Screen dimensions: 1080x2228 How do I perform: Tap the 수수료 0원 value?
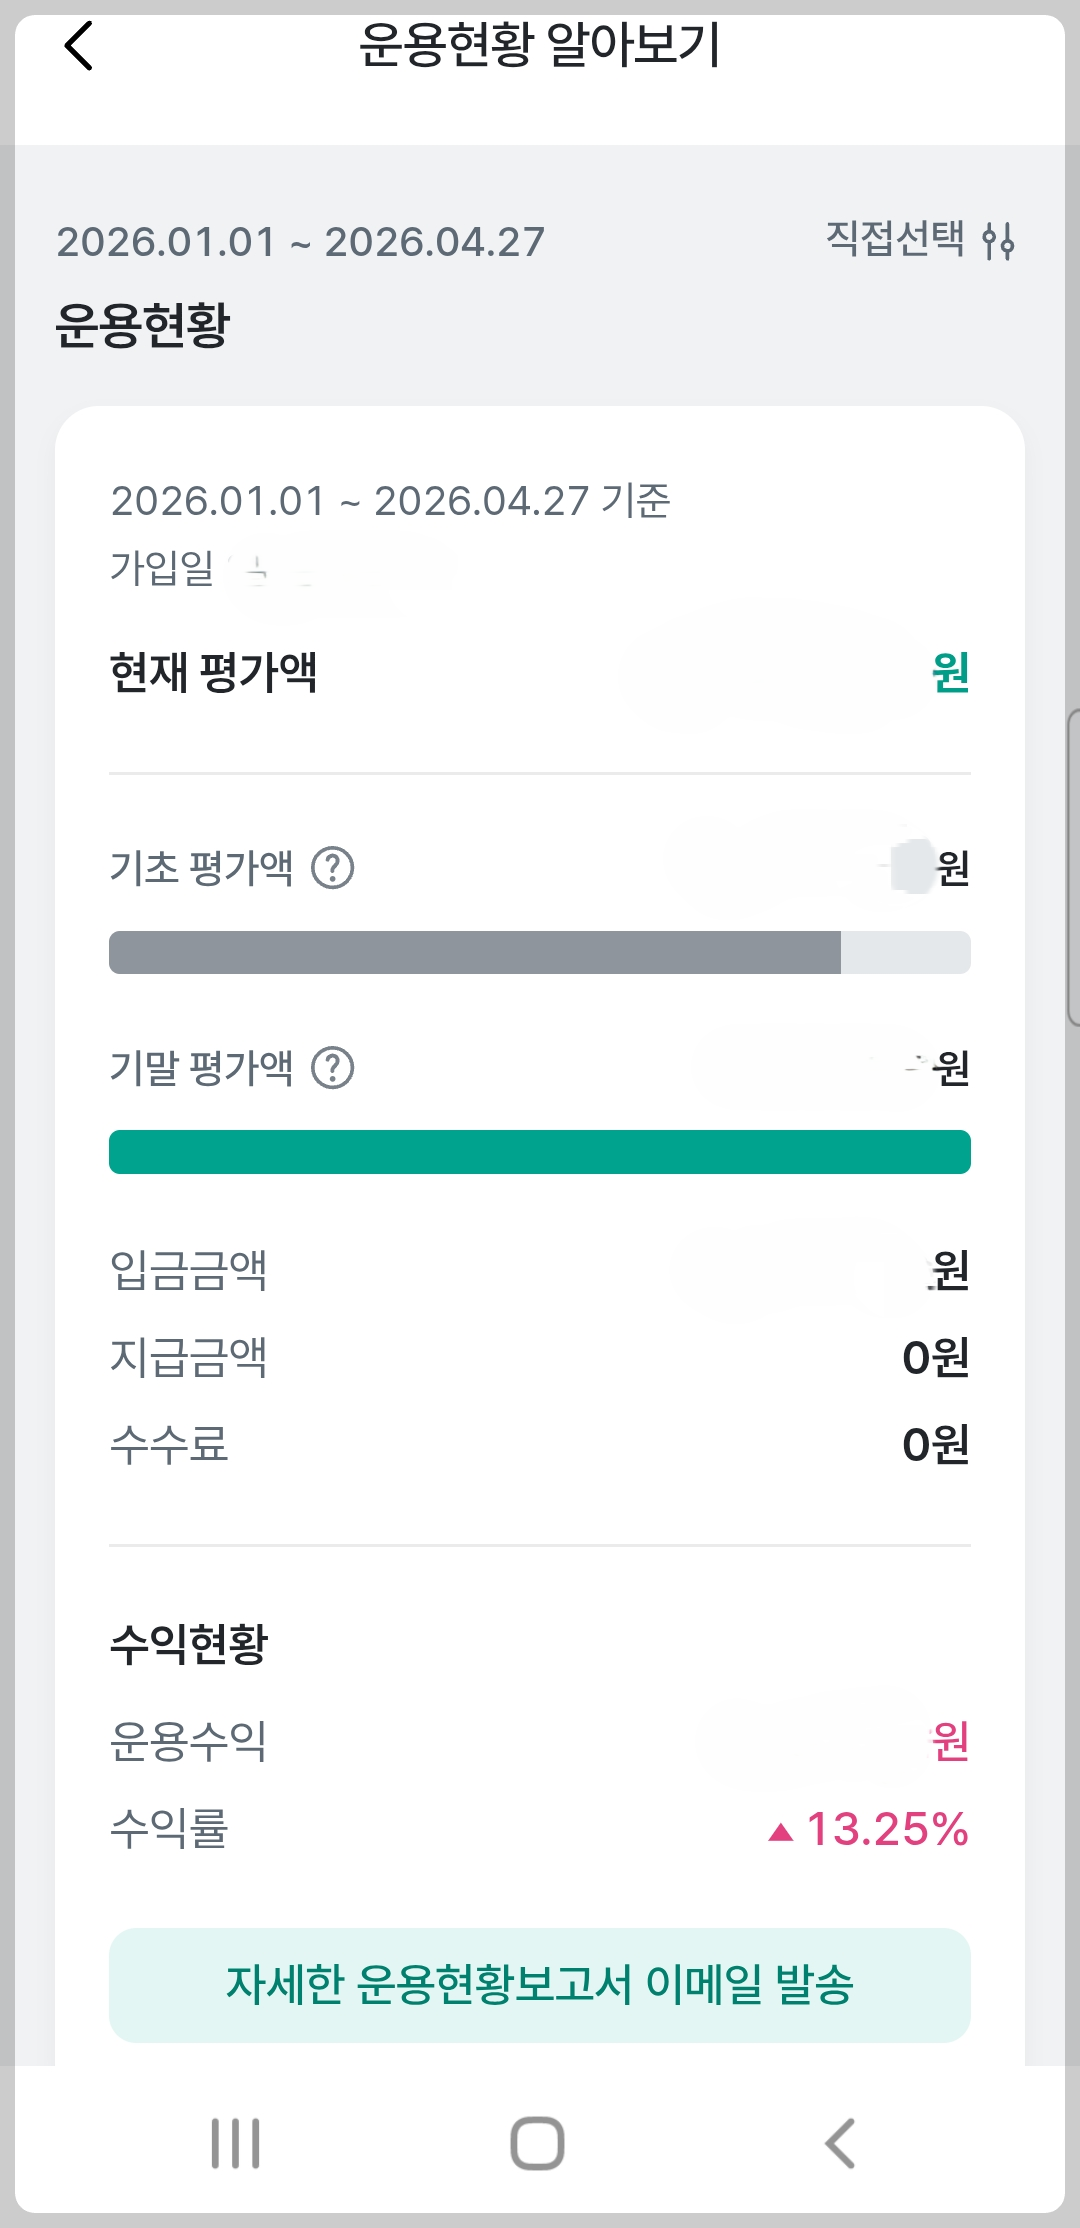coord(936,1444)
